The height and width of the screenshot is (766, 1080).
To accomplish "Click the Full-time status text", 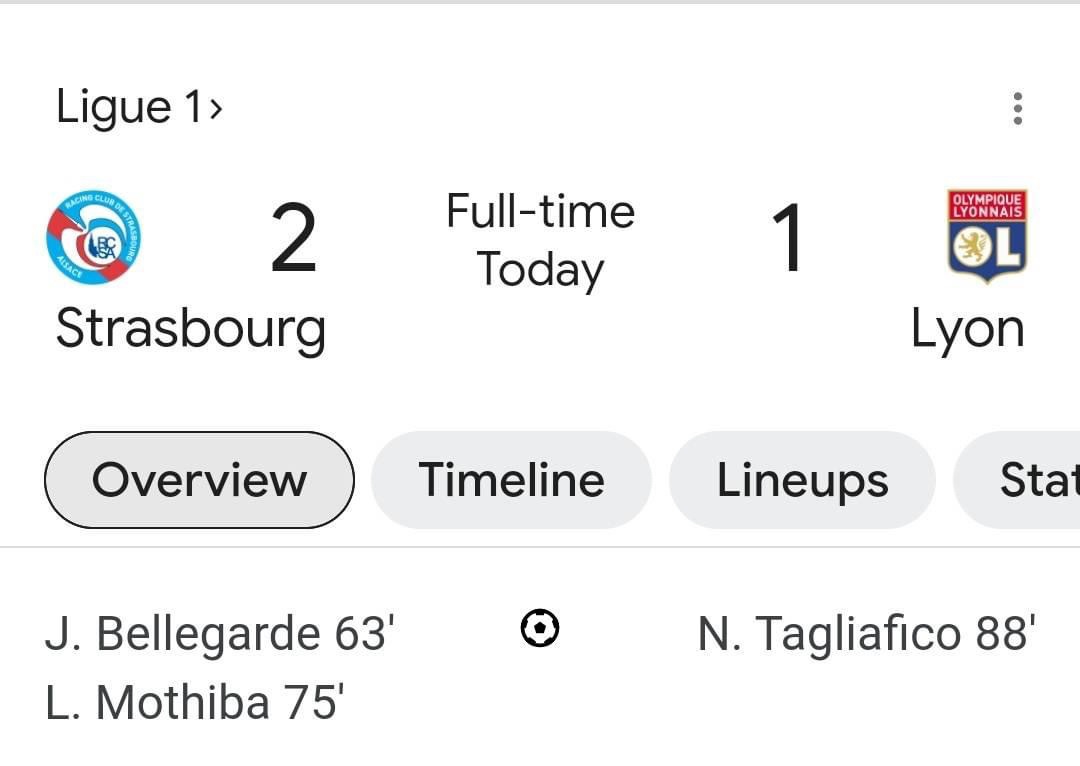I will [540, 211].
